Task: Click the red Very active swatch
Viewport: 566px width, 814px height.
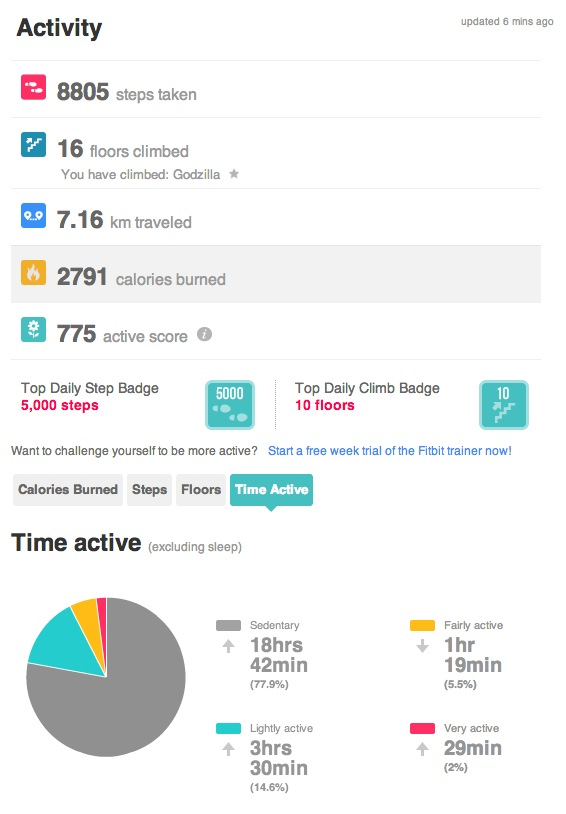Action: pos(422,728)
